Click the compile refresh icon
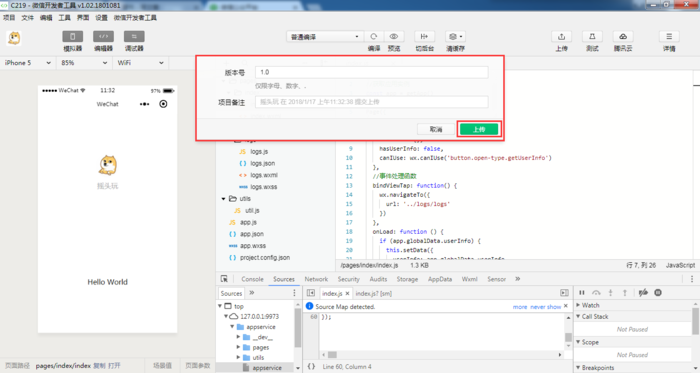Viewport: 700px width, 373px height. point(374,37)
